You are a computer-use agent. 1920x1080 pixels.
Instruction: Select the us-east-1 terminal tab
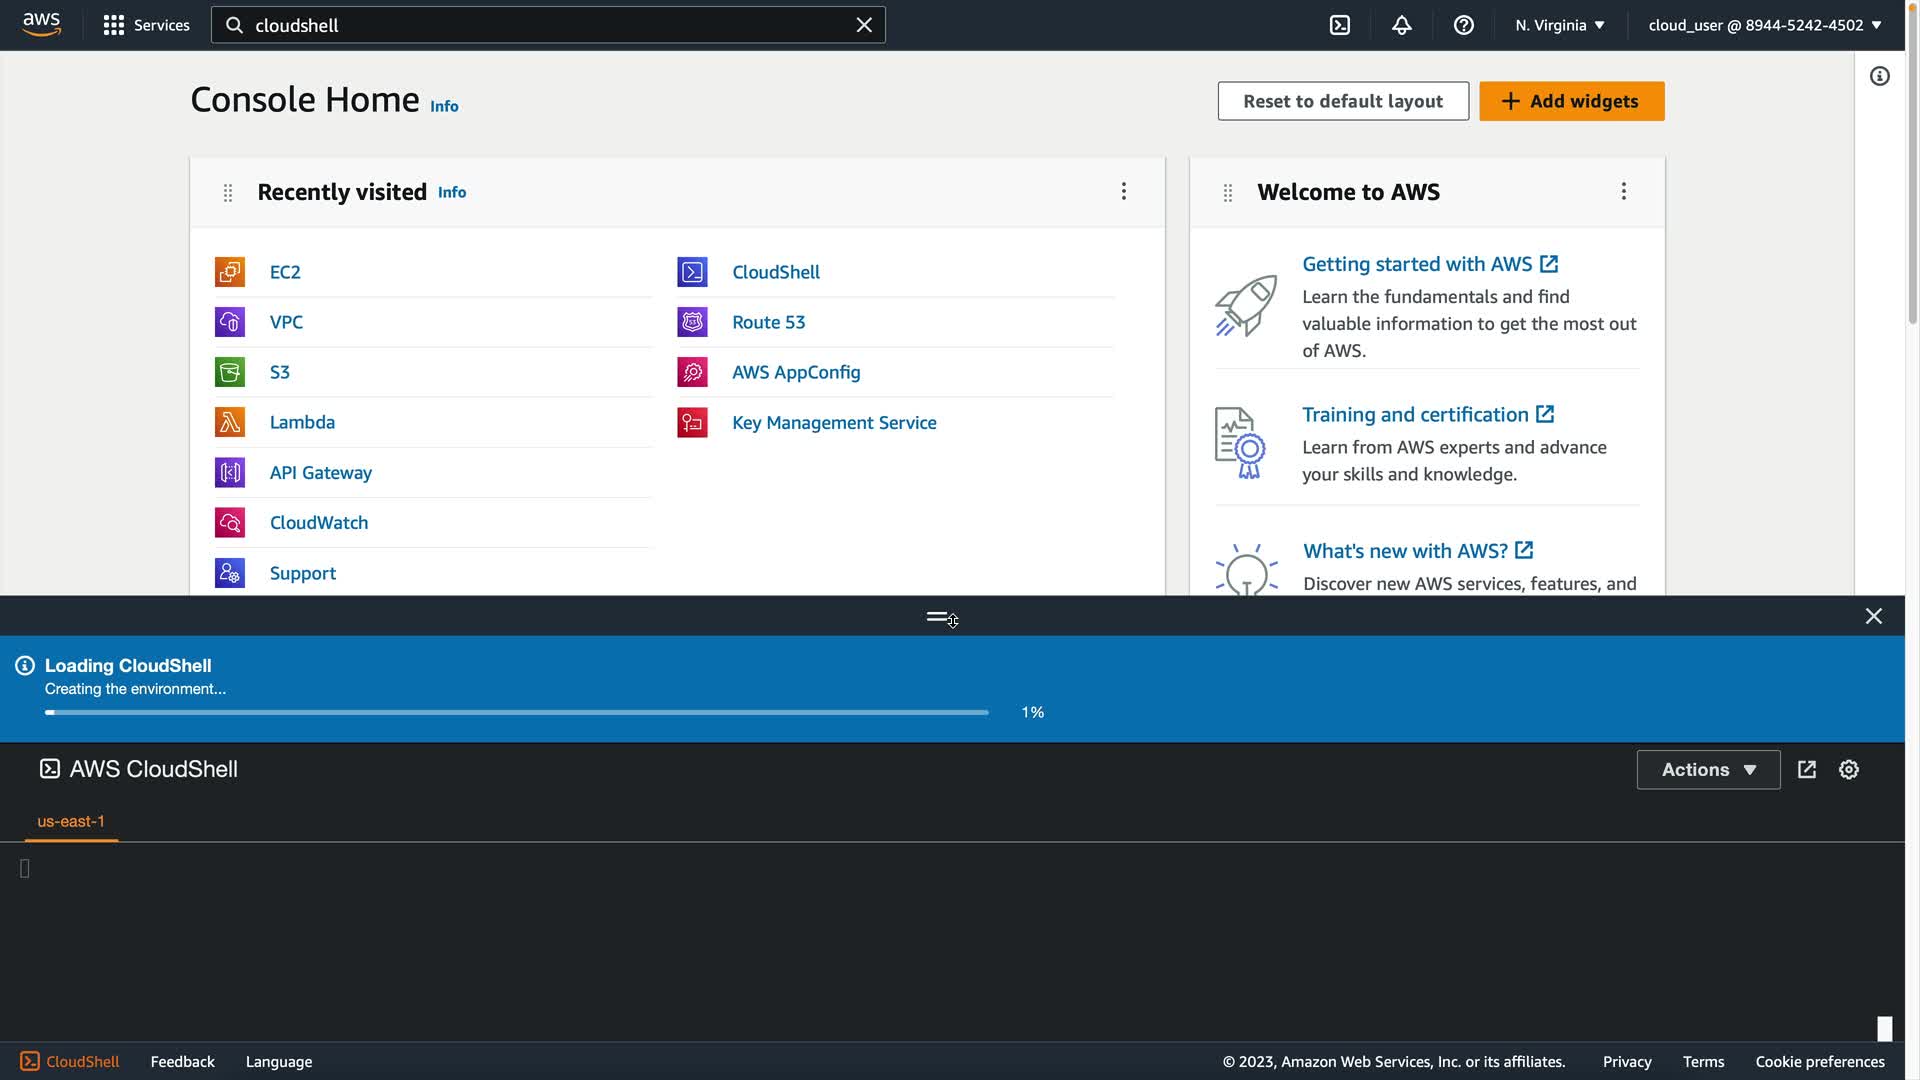pyautogui.click(x=71, y=821)
